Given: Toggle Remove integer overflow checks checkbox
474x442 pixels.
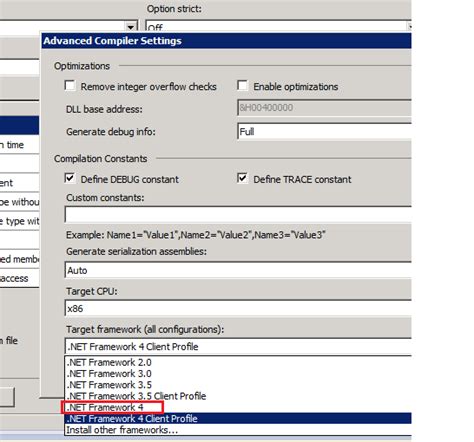Looking at the screenshot, I should pyautogui.click(x=70, y=86).
